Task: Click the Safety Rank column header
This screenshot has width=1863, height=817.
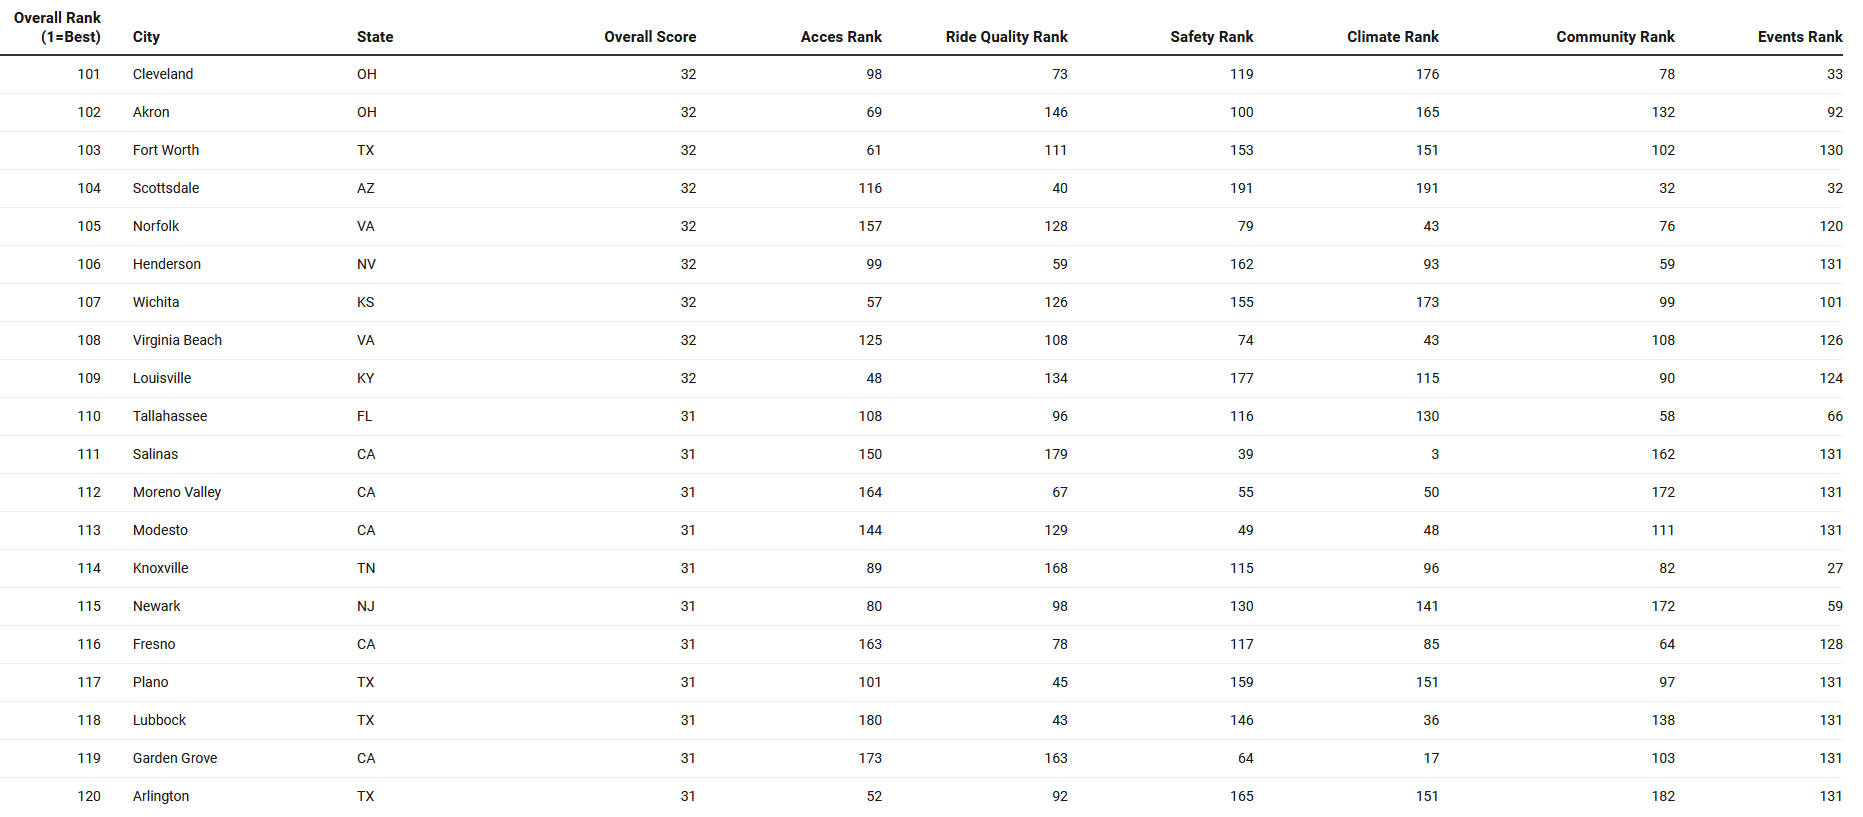Action: 1211,37
